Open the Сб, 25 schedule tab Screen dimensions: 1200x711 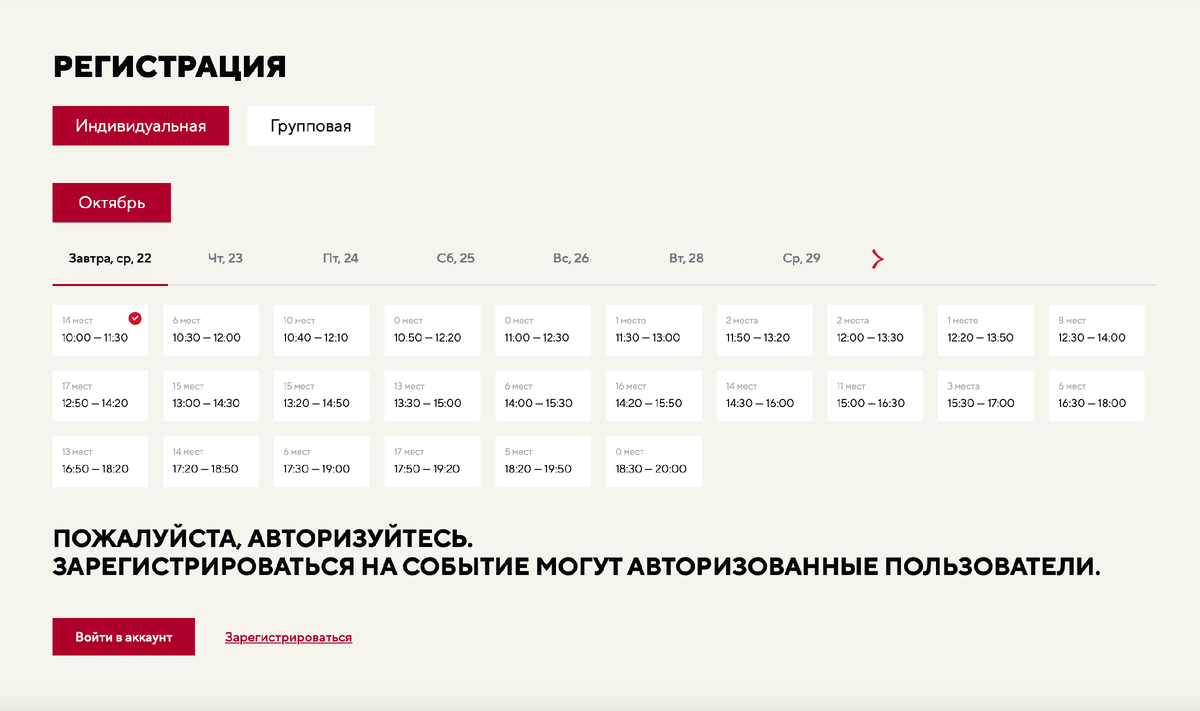click(455, 257)
